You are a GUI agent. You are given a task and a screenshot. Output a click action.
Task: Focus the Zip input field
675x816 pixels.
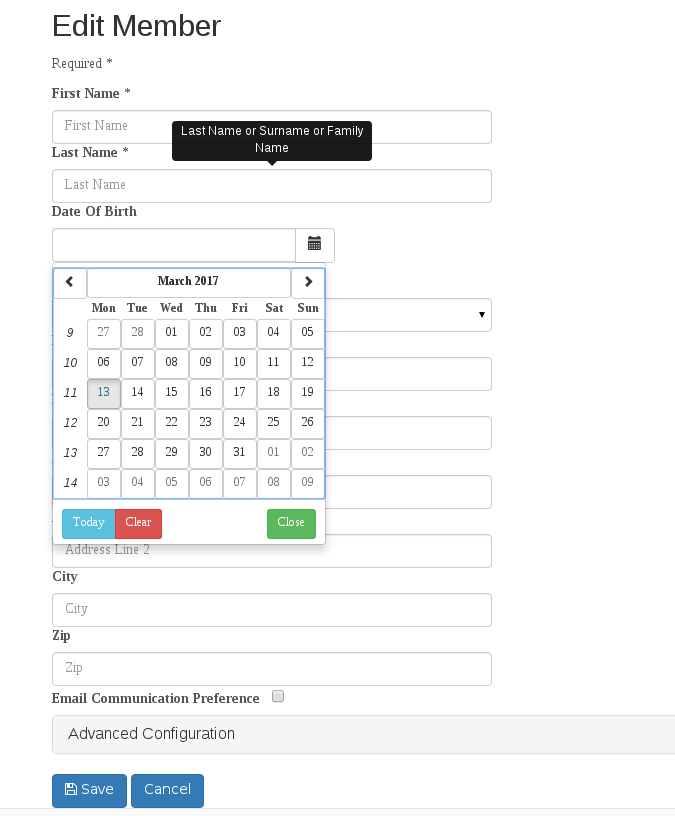click(x=272, y=669)
